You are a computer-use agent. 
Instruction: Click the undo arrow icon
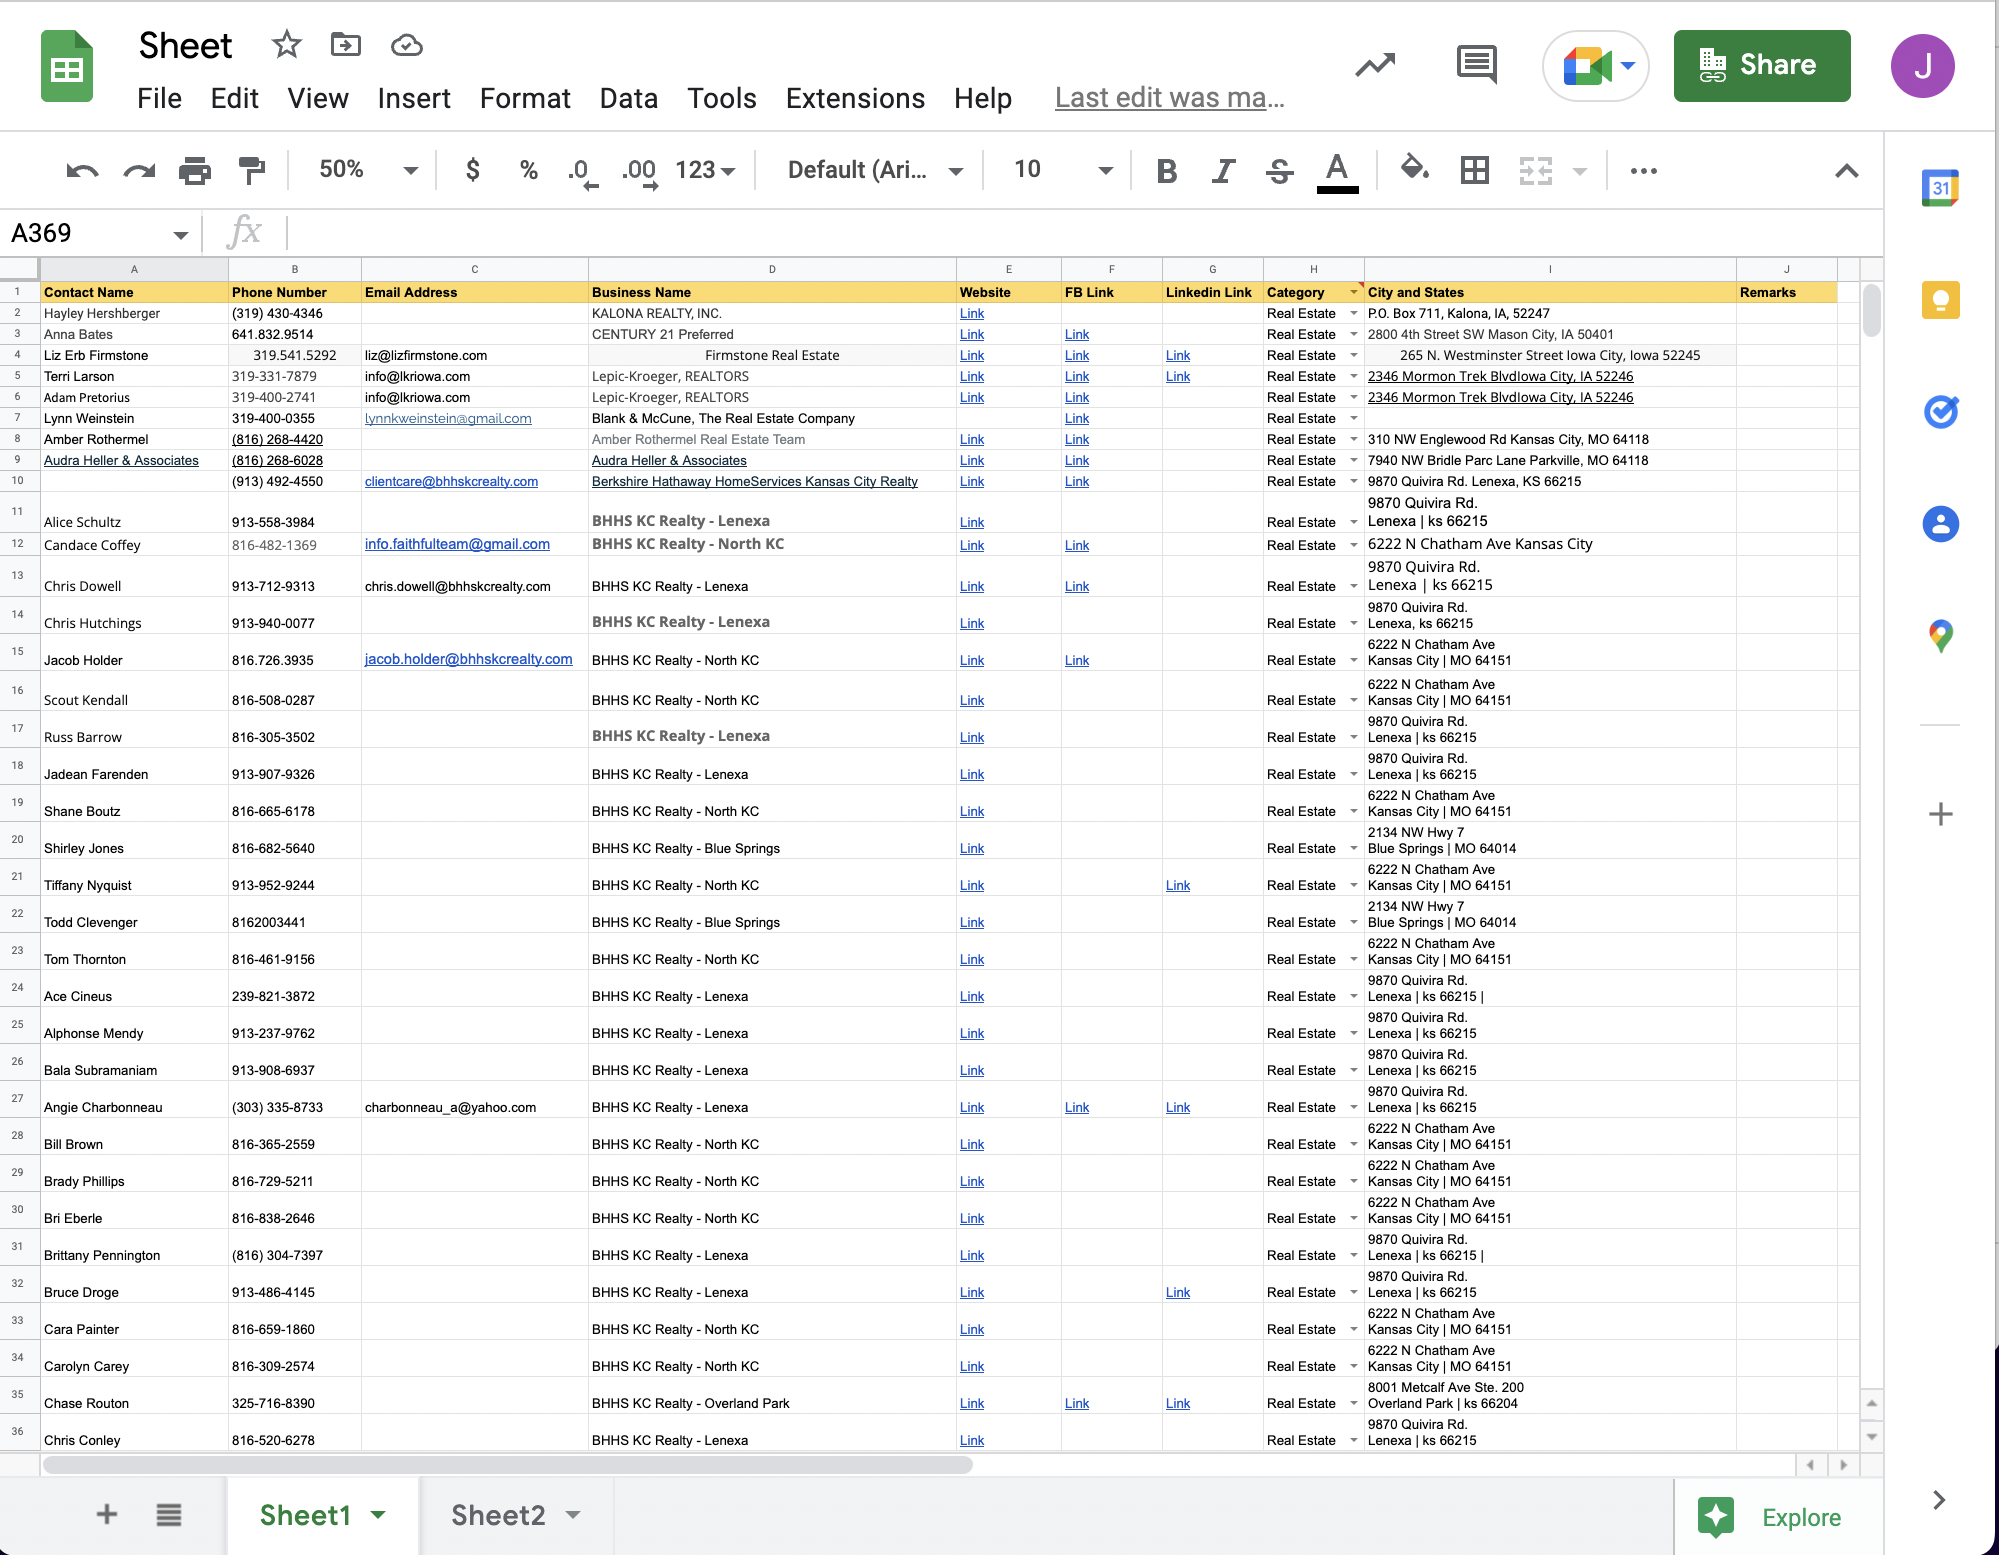click(82, 171)
